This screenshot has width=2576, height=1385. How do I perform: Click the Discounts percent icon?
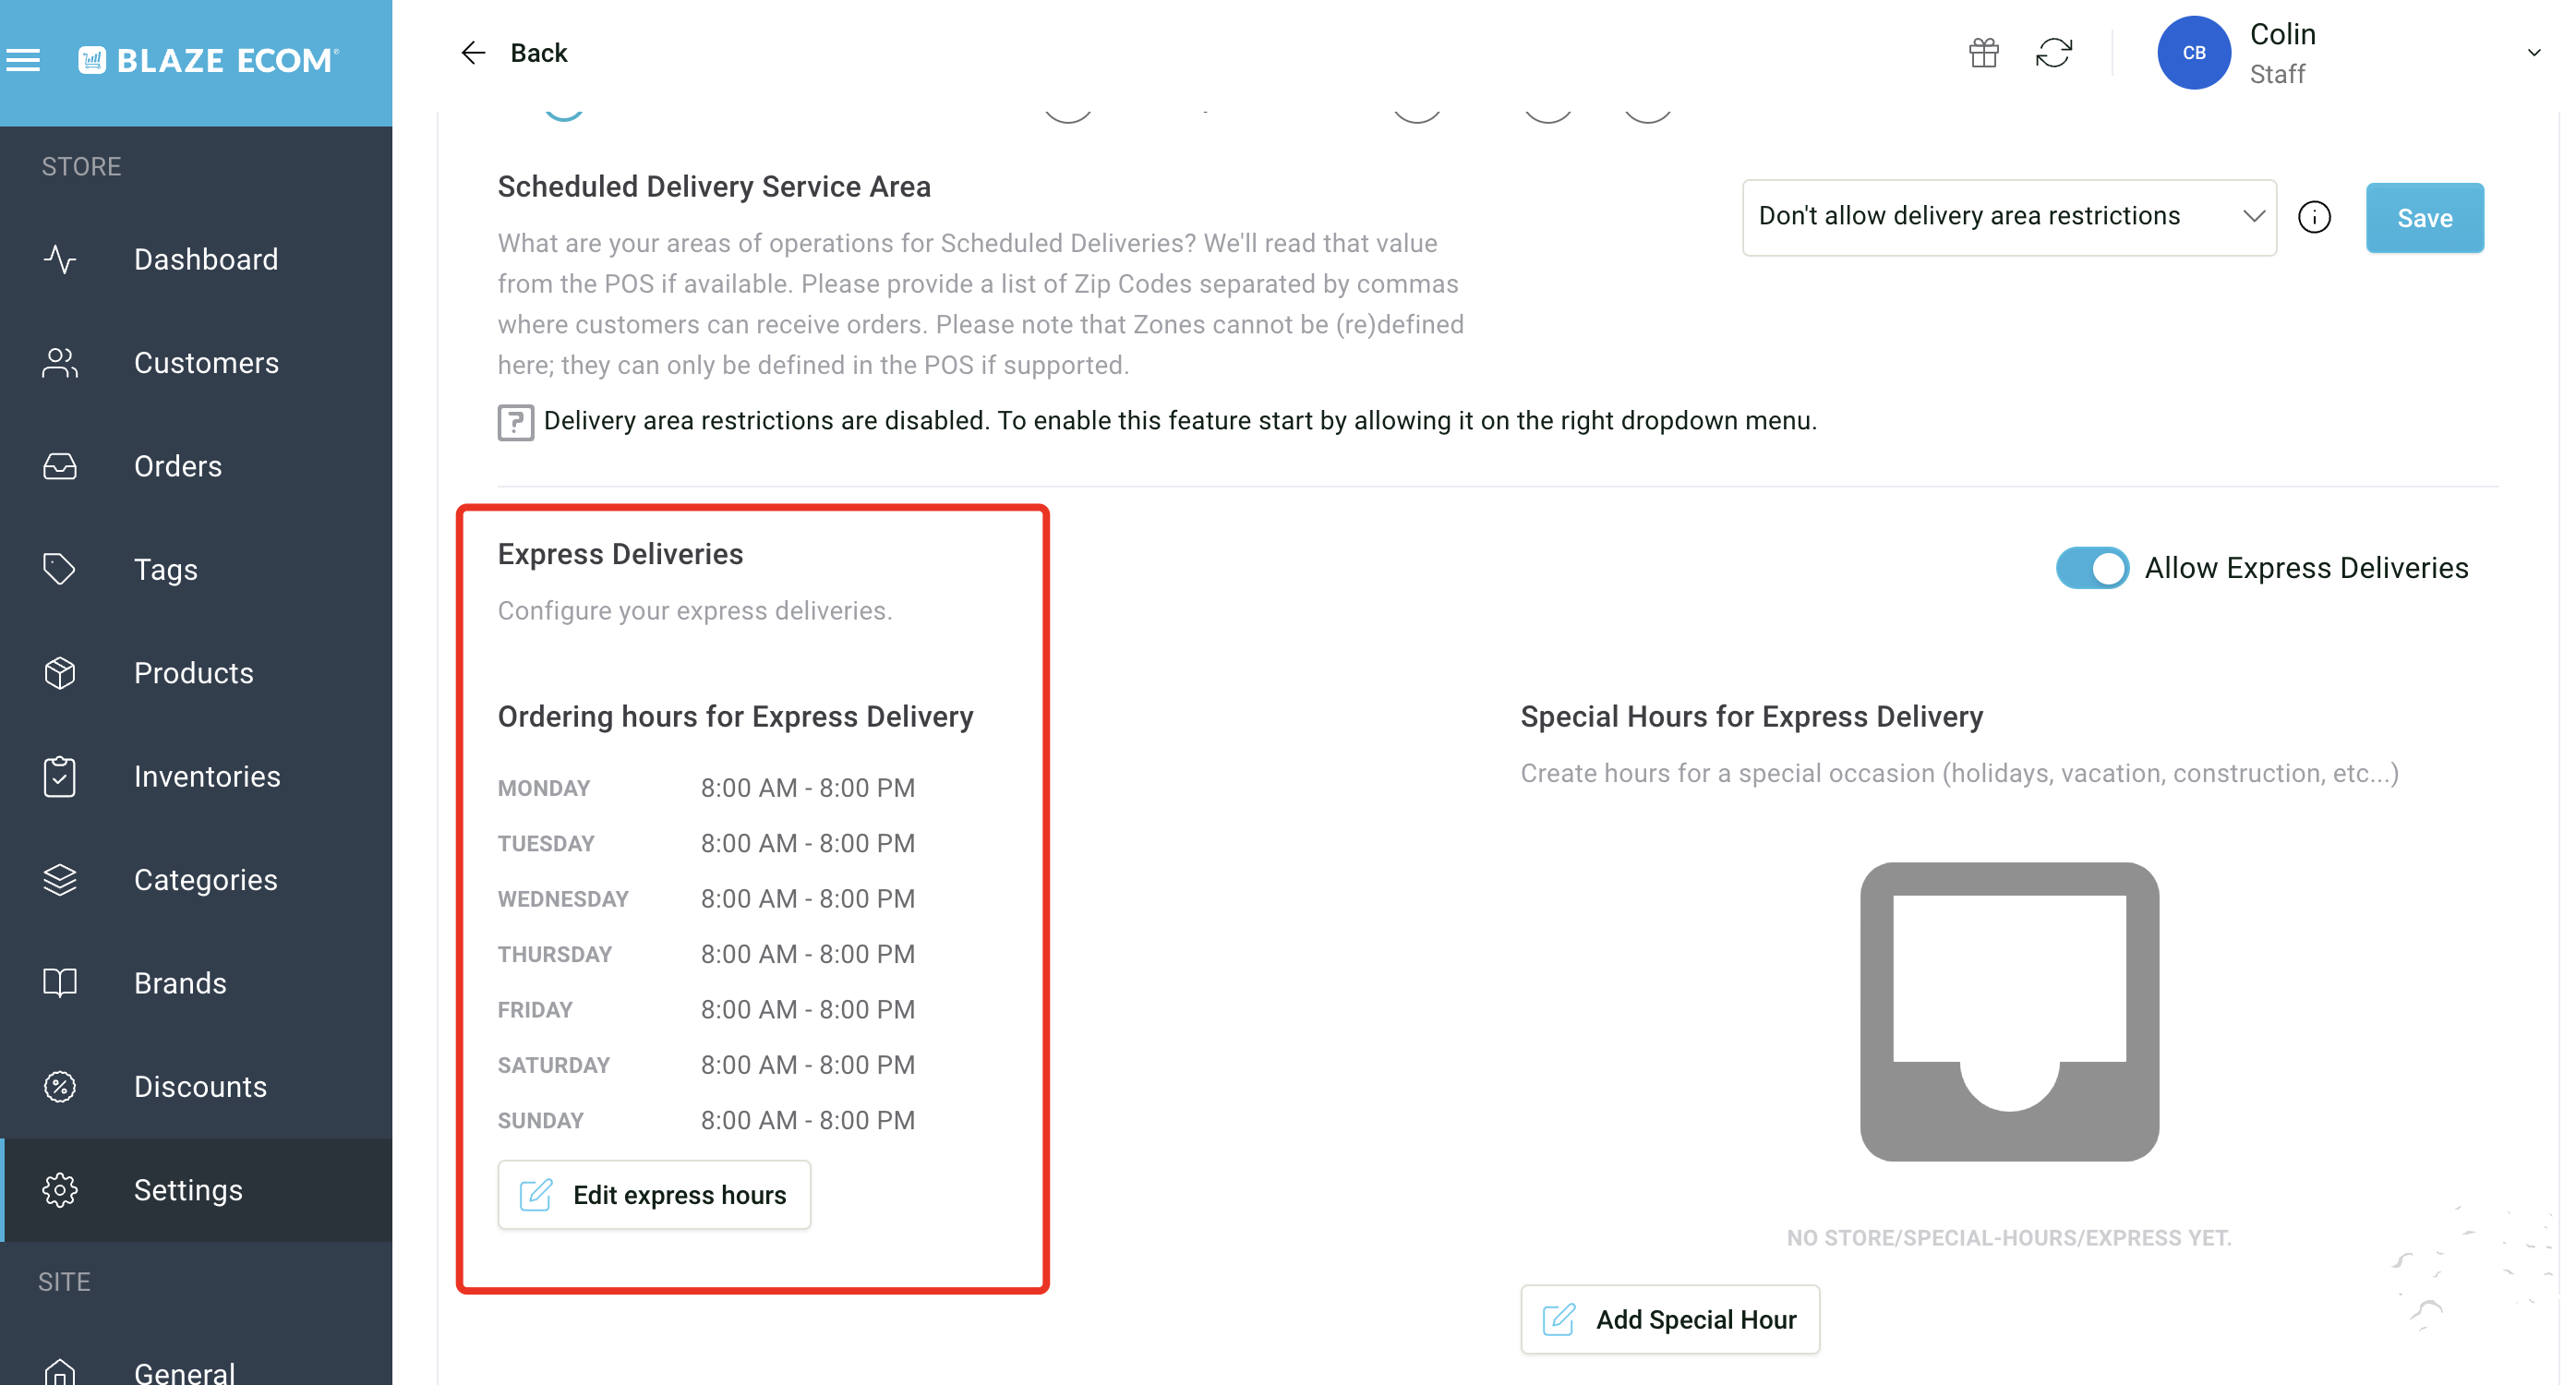60,1087
